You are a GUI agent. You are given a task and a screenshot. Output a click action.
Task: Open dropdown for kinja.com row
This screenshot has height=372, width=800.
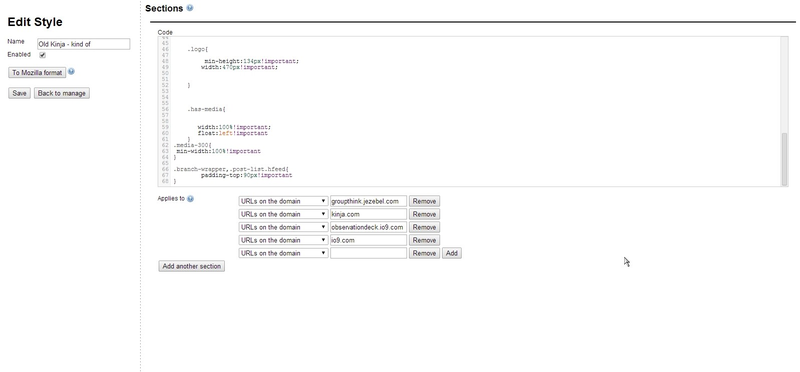283,214
